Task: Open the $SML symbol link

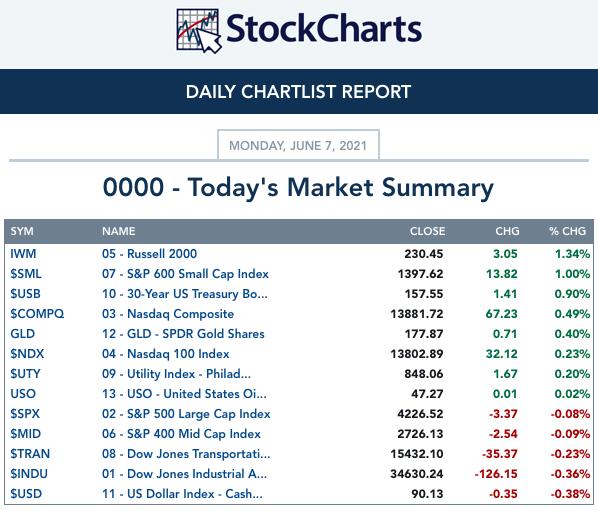Action: pos(26,274)
